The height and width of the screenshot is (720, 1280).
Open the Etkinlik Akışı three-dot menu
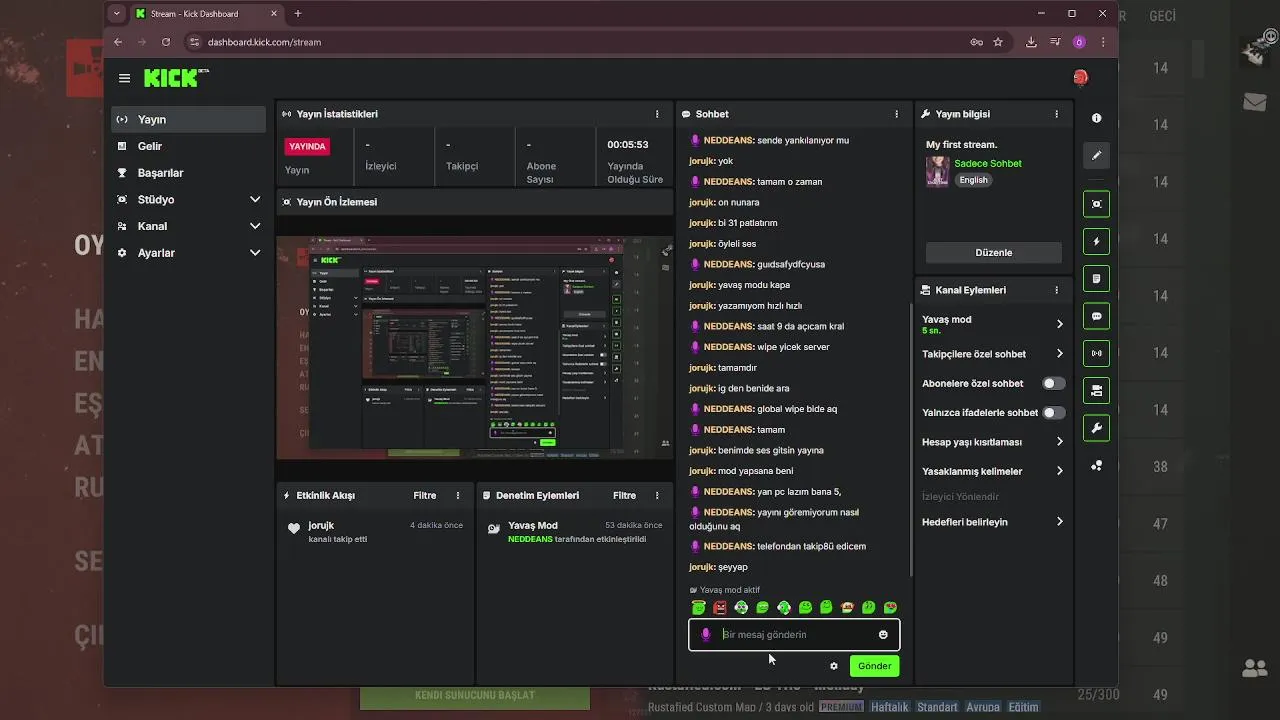pos(458,495)
